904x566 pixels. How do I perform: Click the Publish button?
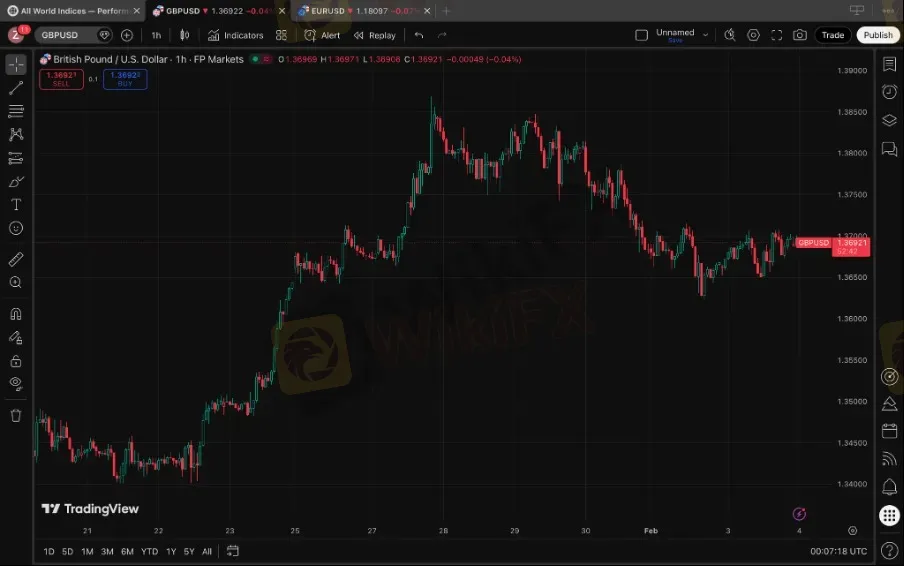(877, 35)
